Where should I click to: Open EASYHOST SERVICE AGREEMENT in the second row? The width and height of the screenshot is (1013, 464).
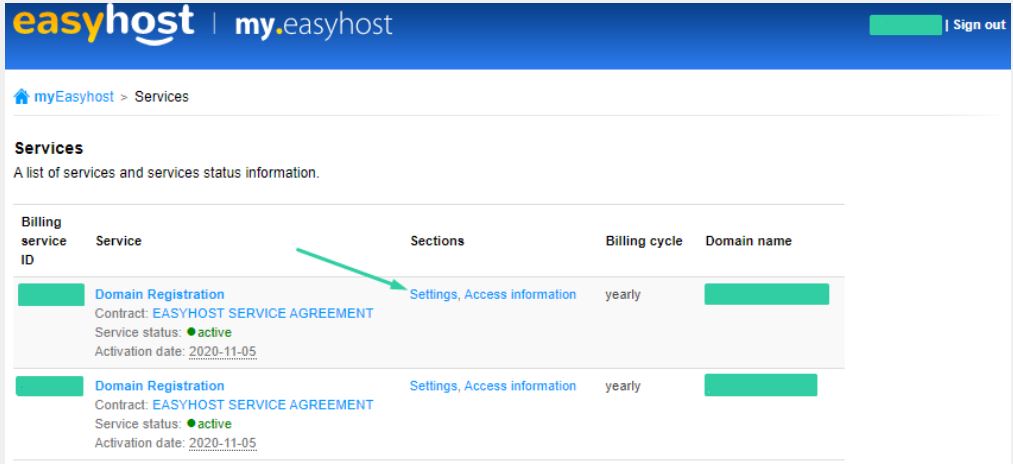263,405
